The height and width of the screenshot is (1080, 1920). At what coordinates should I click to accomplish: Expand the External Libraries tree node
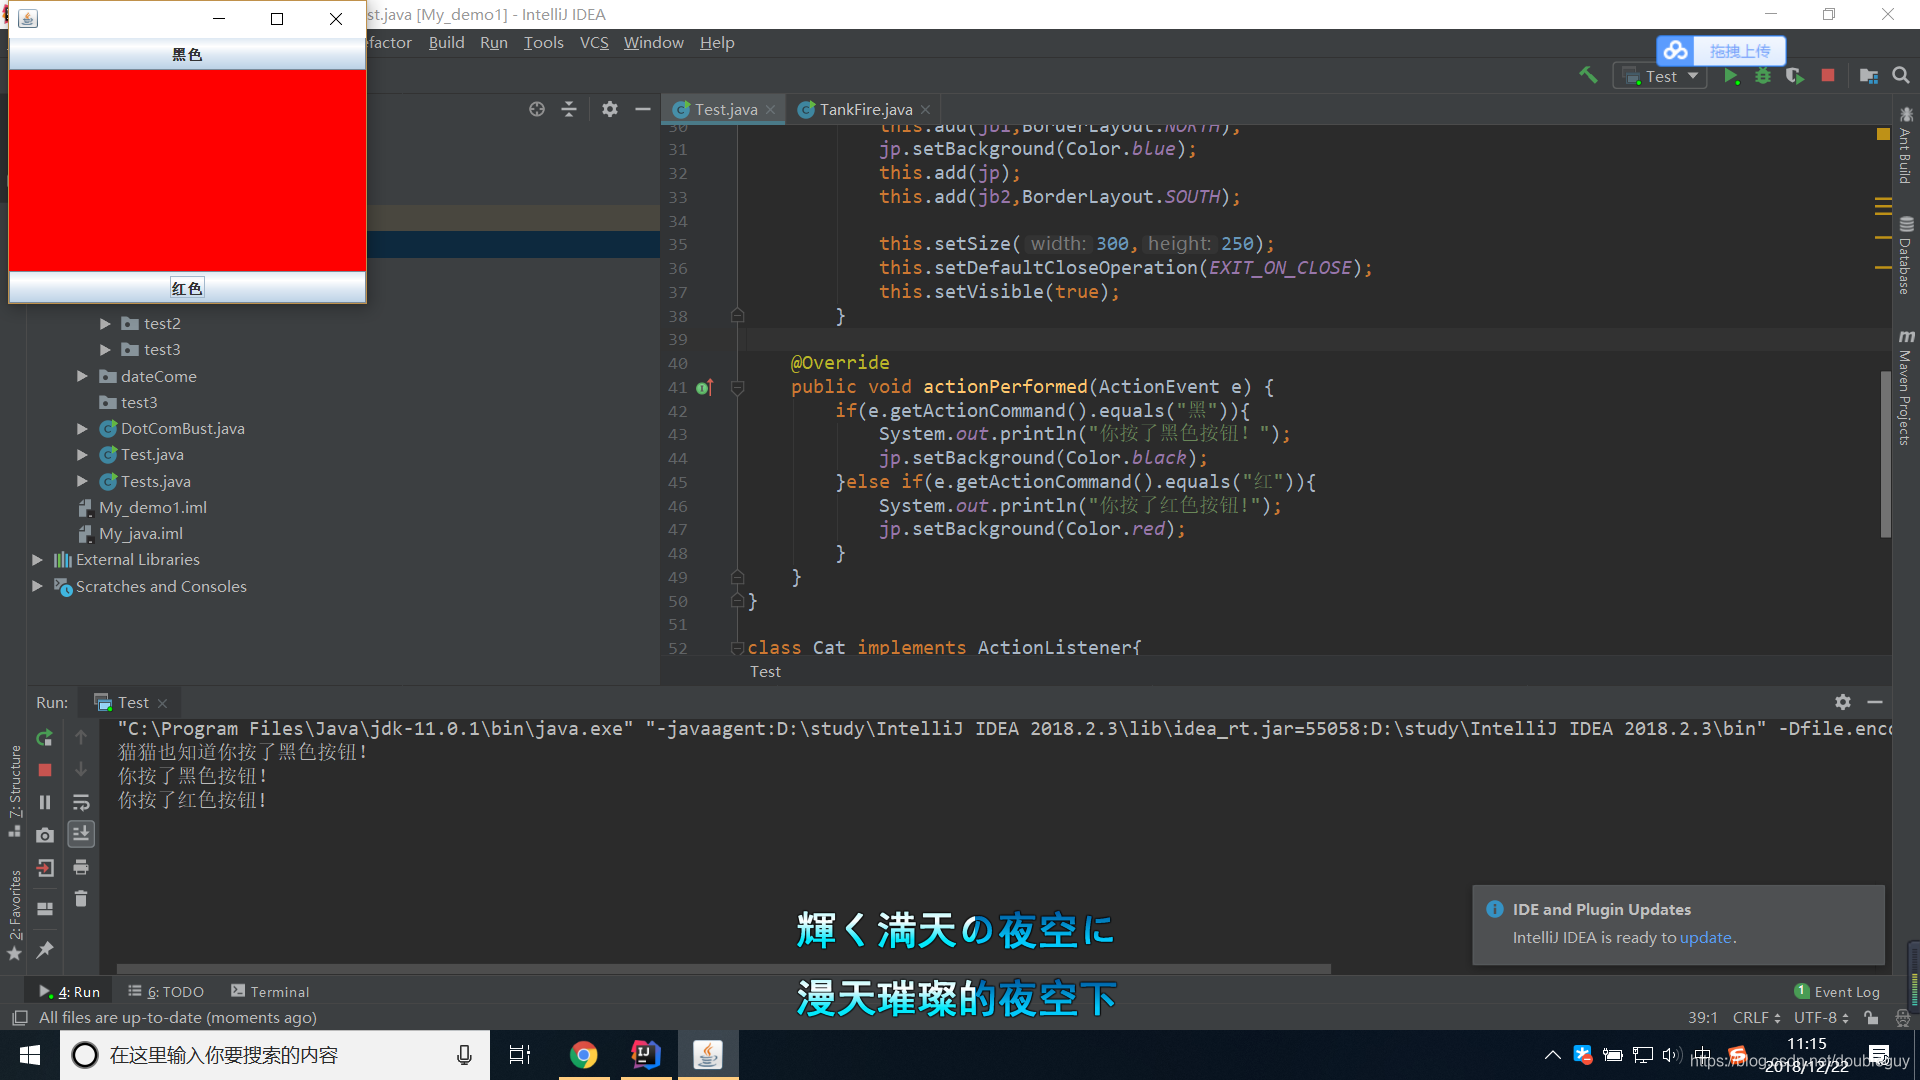37,560
